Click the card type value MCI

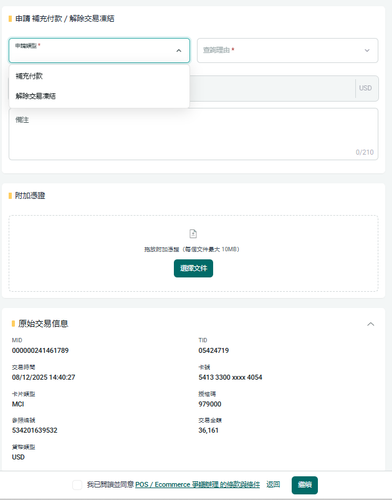pyautogui.click(x=18, y=404)
